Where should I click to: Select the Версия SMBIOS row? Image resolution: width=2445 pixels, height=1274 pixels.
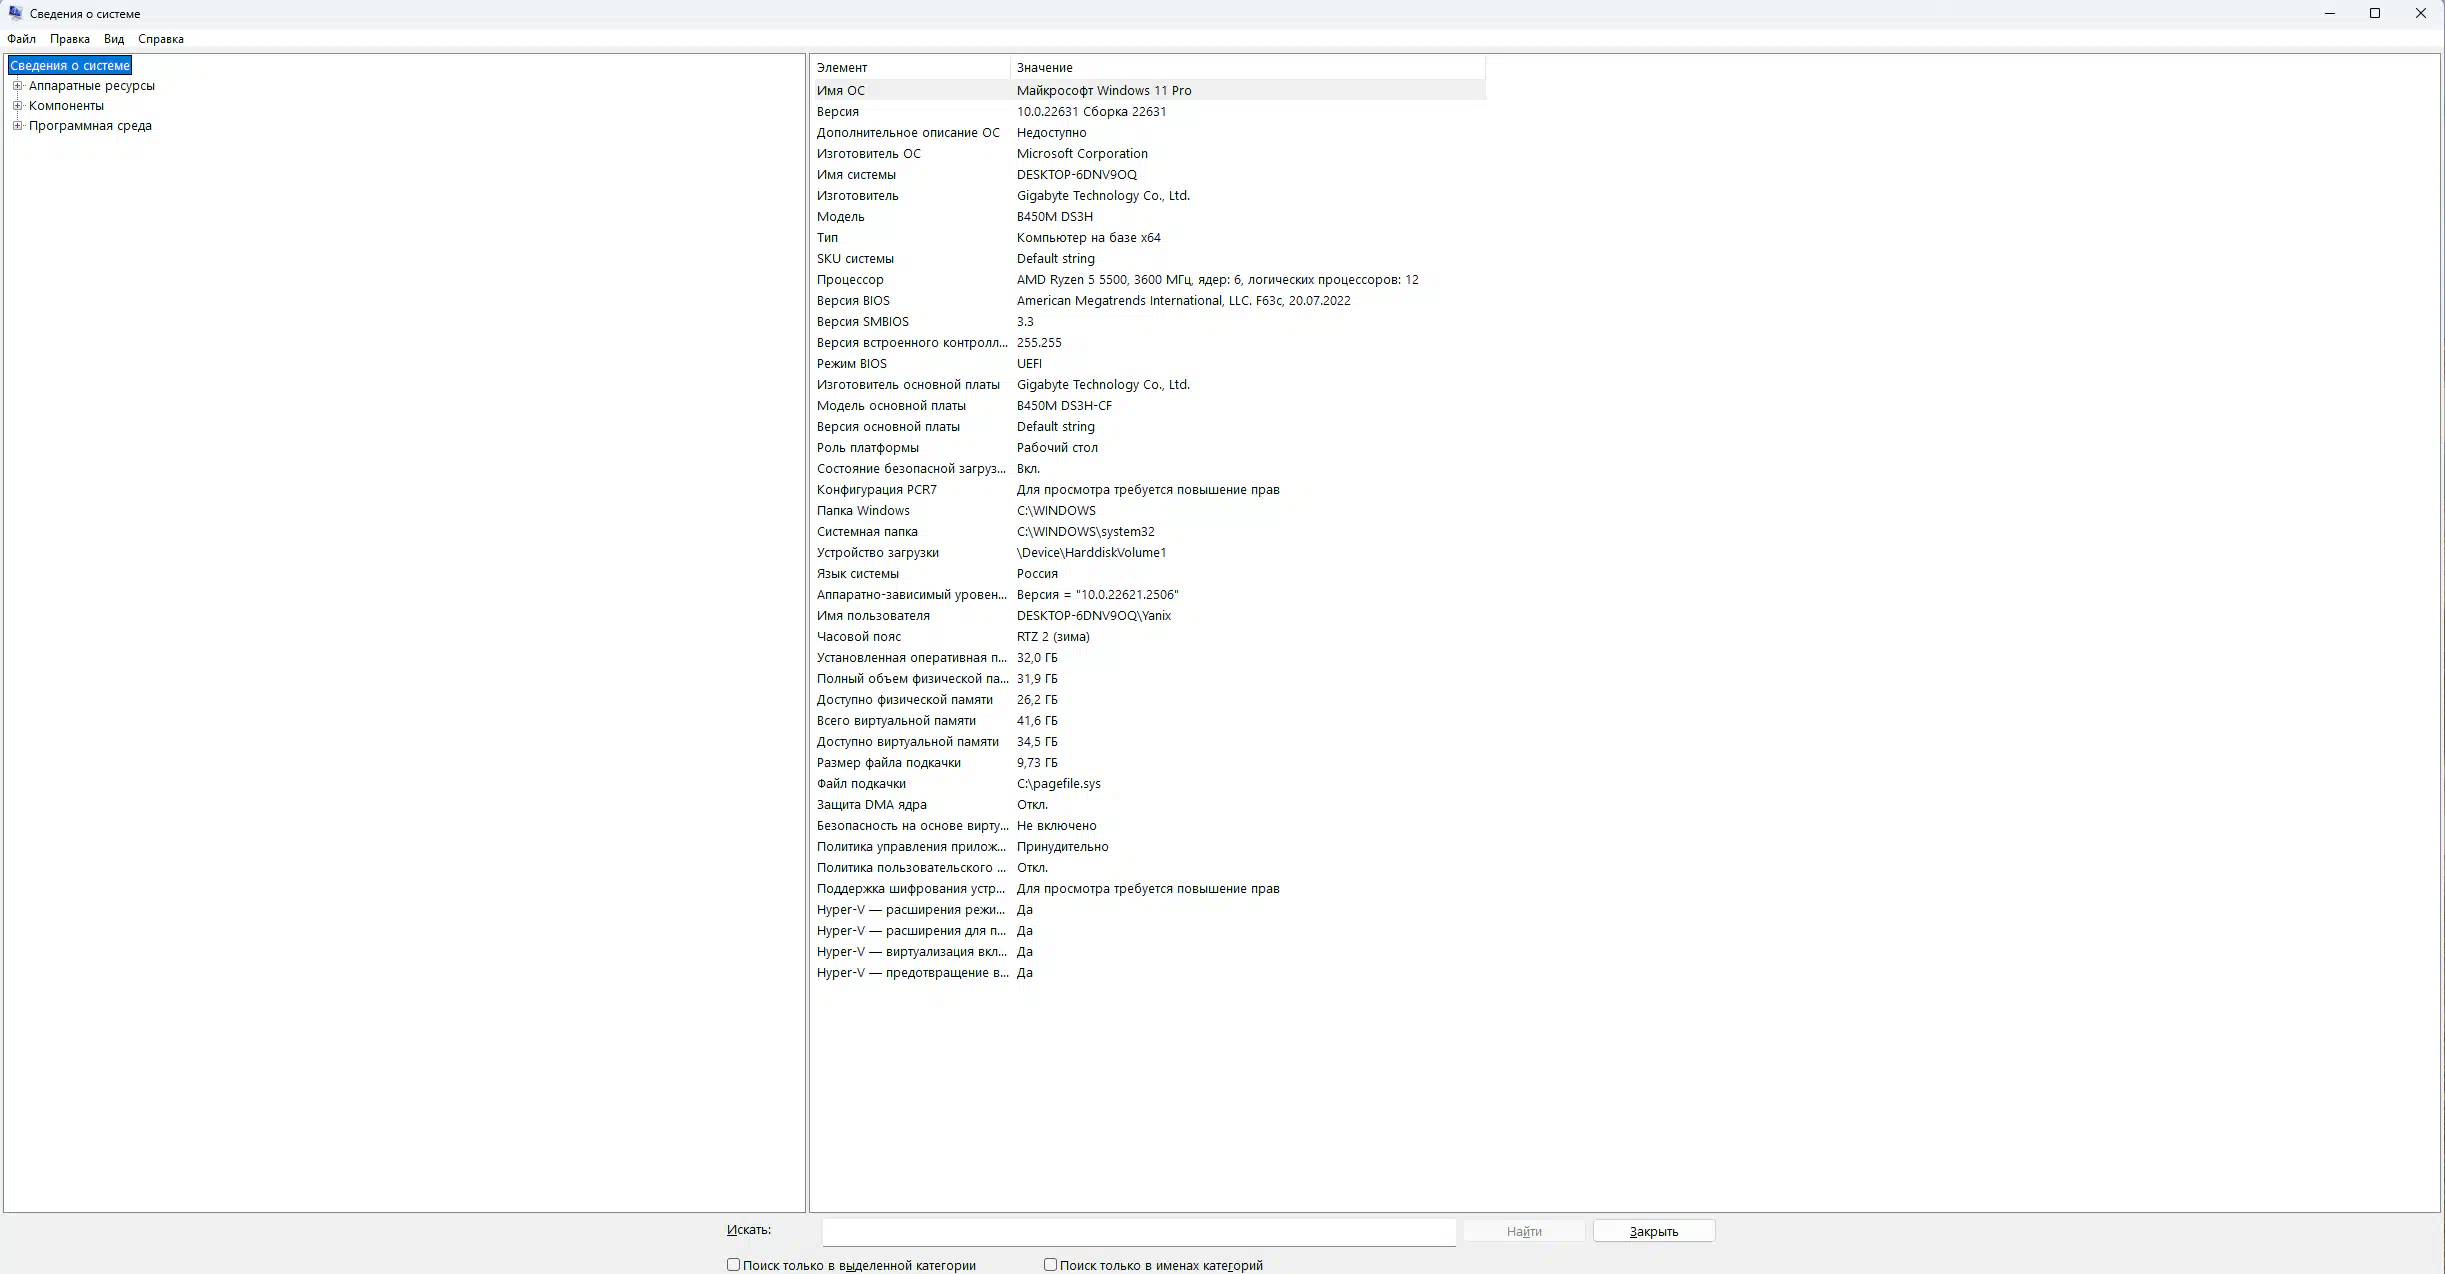(1148, 321)
